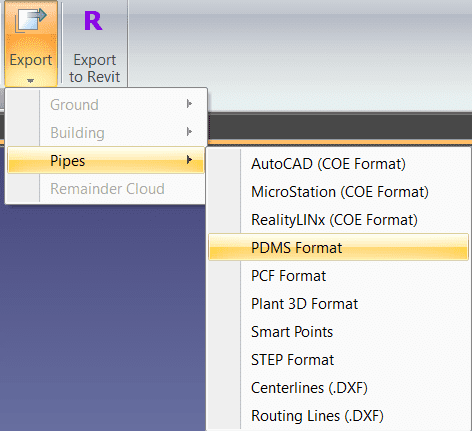Choose RealityLINx (COE Format) option

pyautogui.click(x=338, y=220)
